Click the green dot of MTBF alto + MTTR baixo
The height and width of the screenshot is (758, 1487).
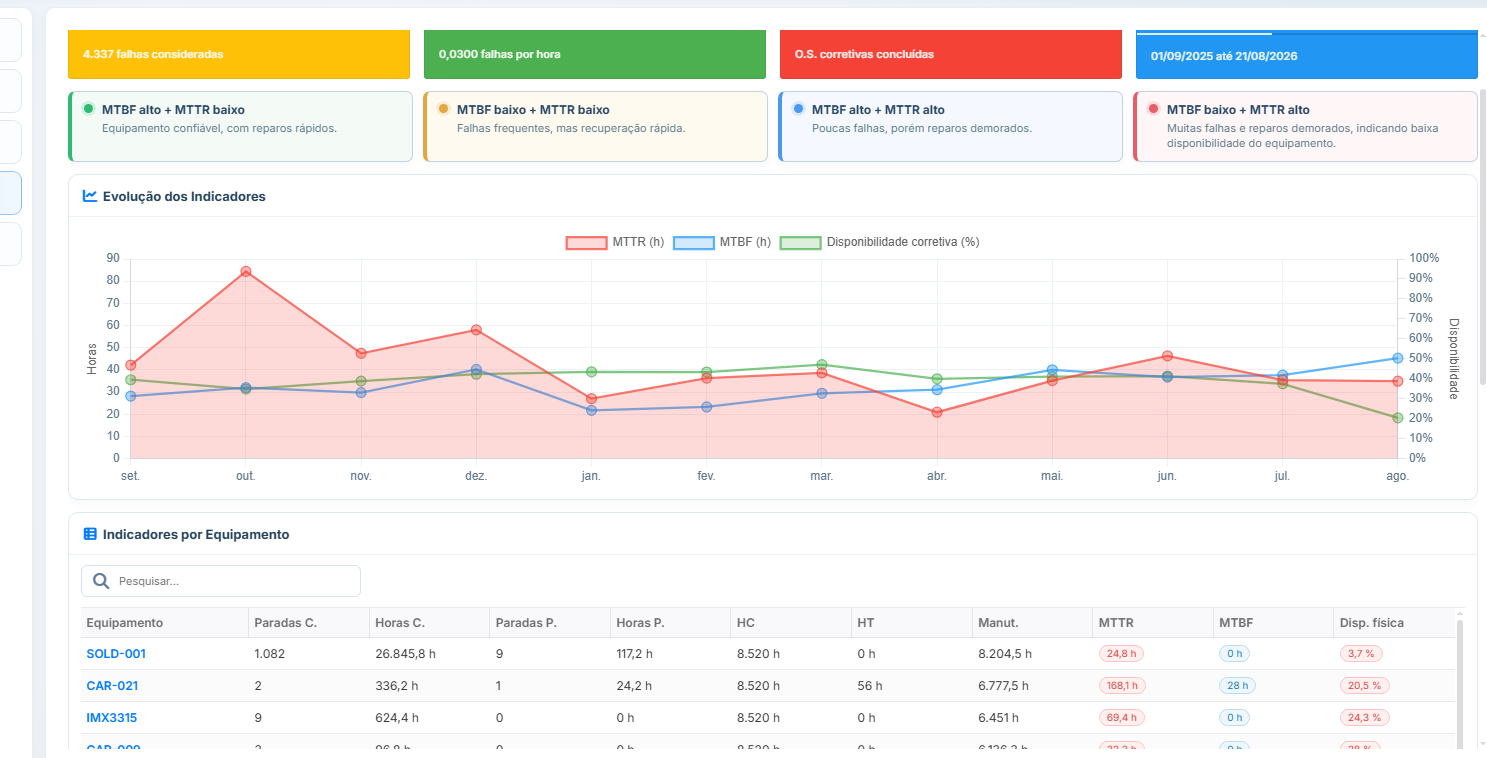click(x=88, y=109)
